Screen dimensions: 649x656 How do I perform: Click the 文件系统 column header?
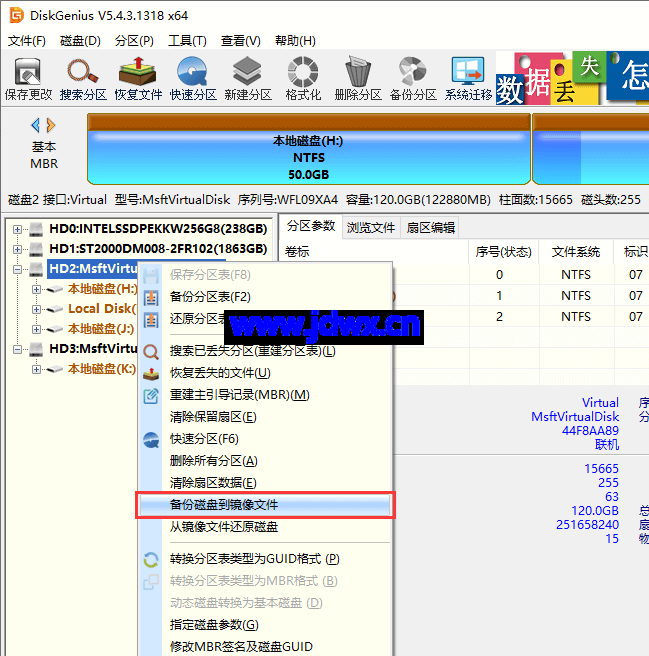coord(576,252)
